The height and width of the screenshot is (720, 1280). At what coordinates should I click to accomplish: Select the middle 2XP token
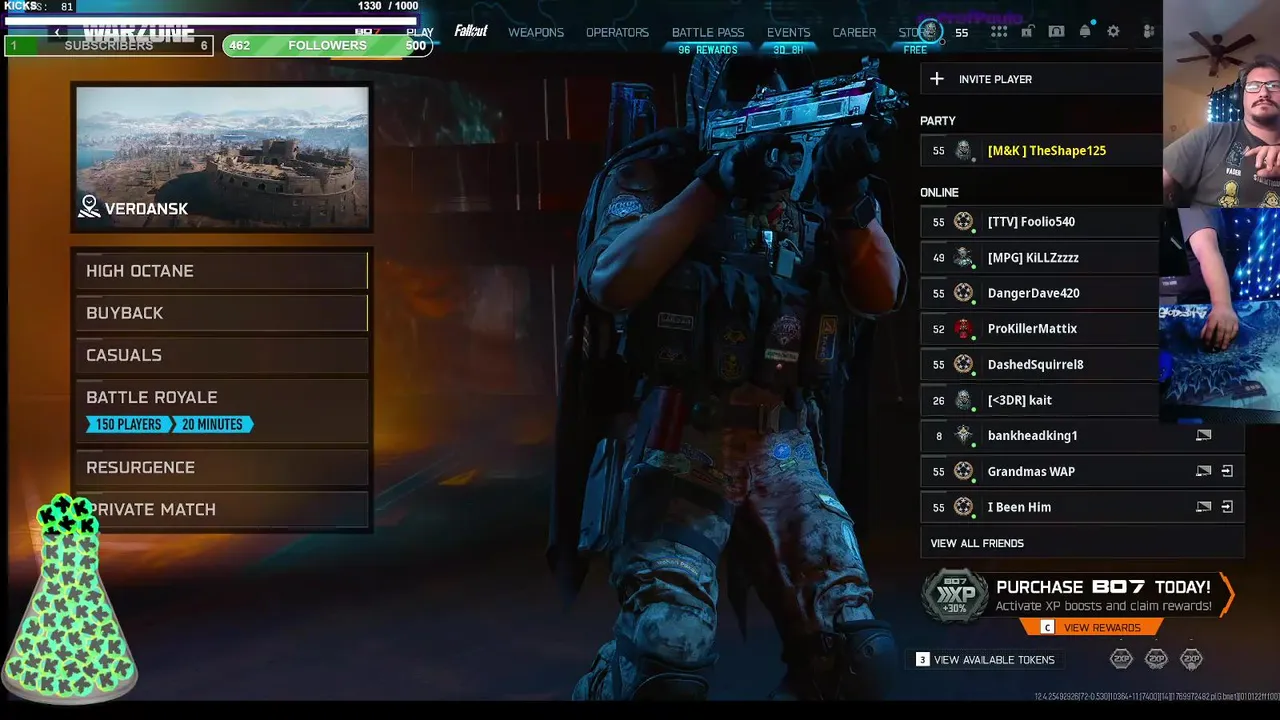1156,658
